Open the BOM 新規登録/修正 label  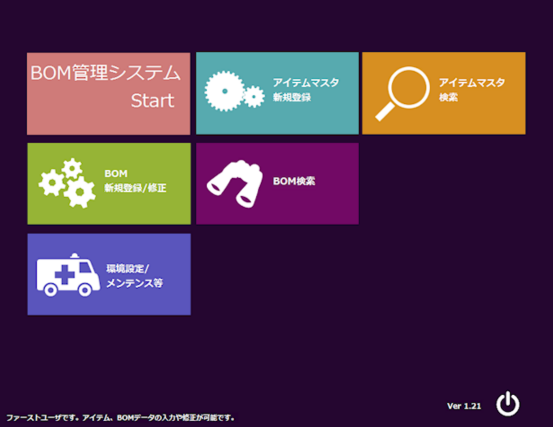point(135,181)
